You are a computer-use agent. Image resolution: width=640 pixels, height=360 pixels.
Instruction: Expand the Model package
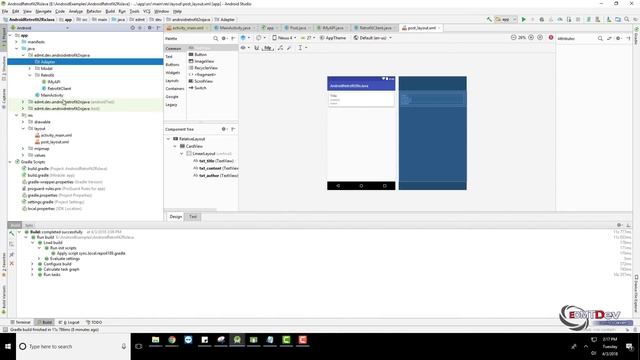click(30, 69)
